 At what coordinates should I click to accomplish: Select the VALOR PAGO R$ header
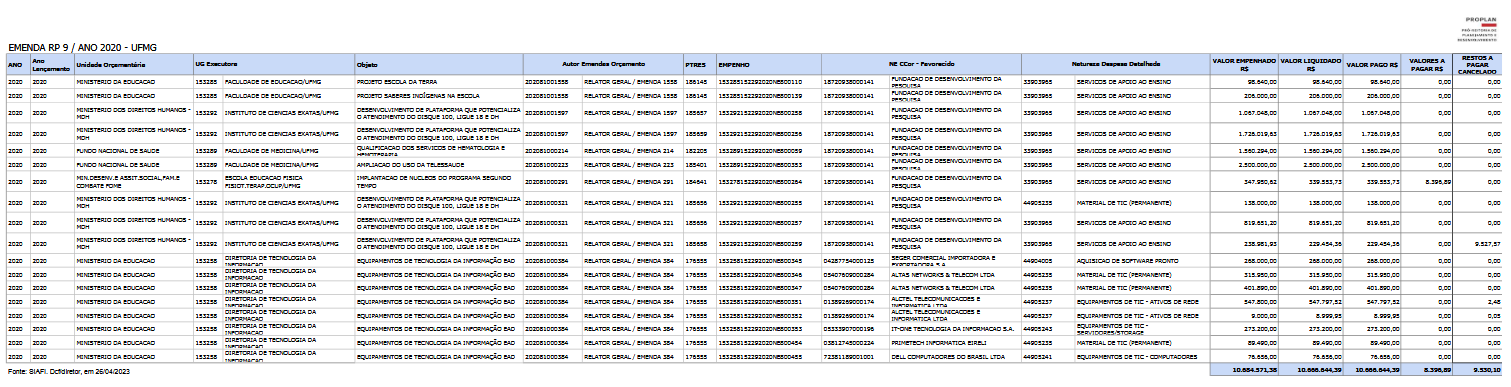pyautogui.click(x=1372, y=63)
